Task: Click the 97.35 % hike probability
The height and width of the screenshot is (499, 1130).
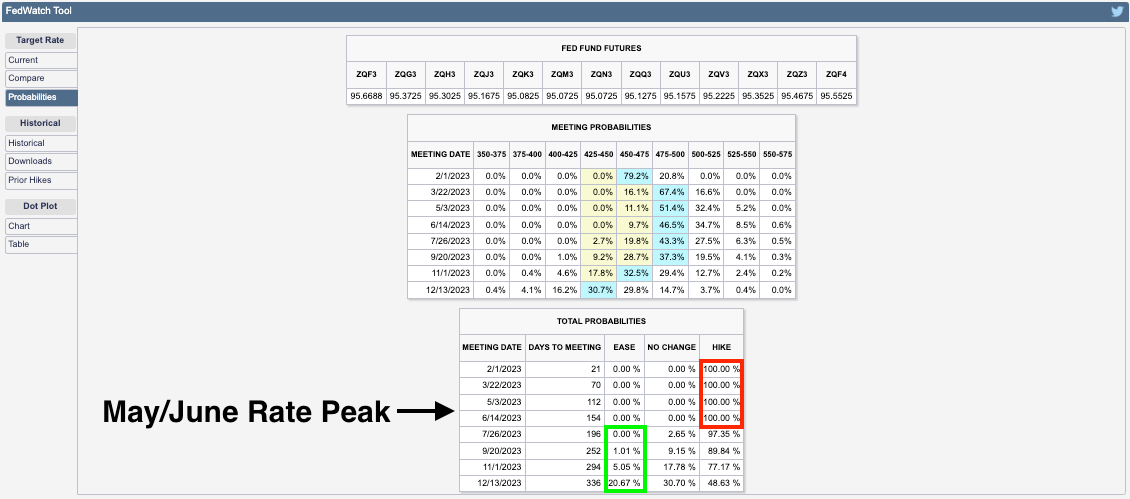Action: pos(721,434)
